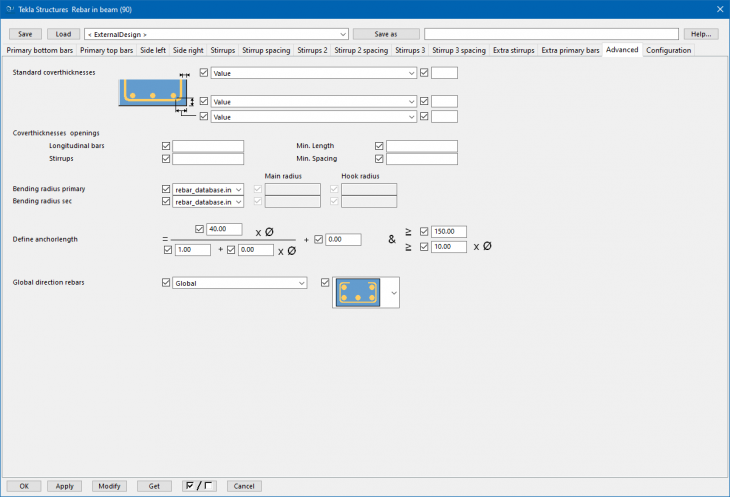The width and height of the screenshot is (730, 497).
Task: Disable the 150.00 minimum anchor length checkbox
Action: 425,231
